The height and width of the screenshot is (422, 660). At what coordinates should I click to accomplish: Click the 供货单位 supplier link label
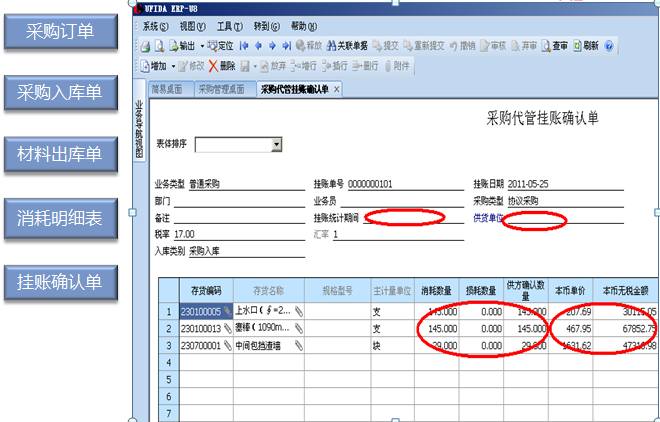coord(487,217)
